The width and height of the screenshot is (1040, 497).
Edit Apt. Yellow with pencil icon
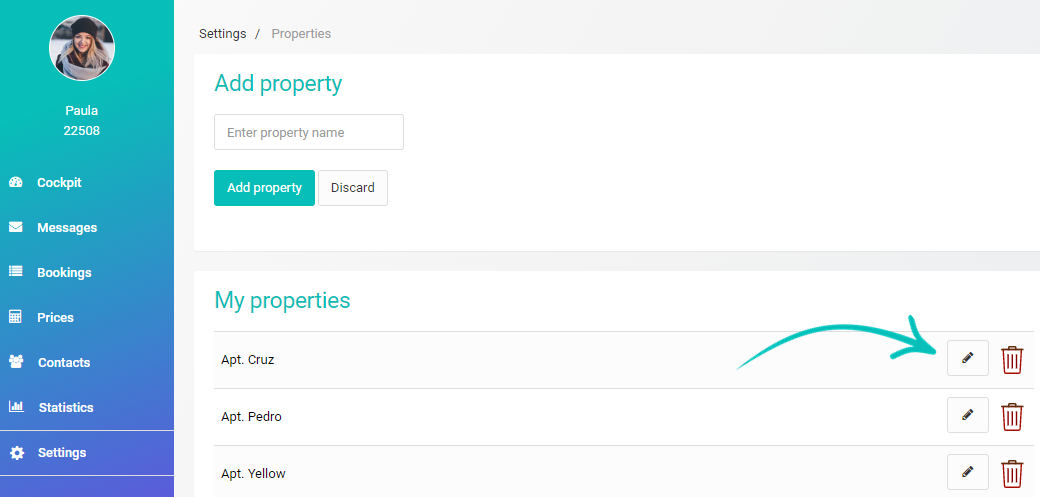coord(967,472)
